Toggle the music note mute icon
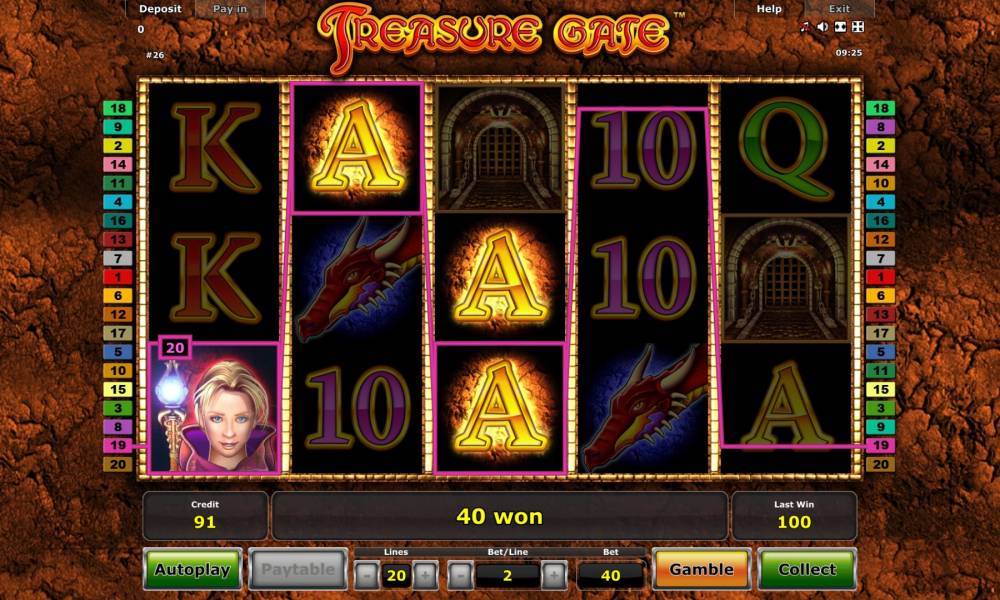1000x600 pixels. coord(805,27)
